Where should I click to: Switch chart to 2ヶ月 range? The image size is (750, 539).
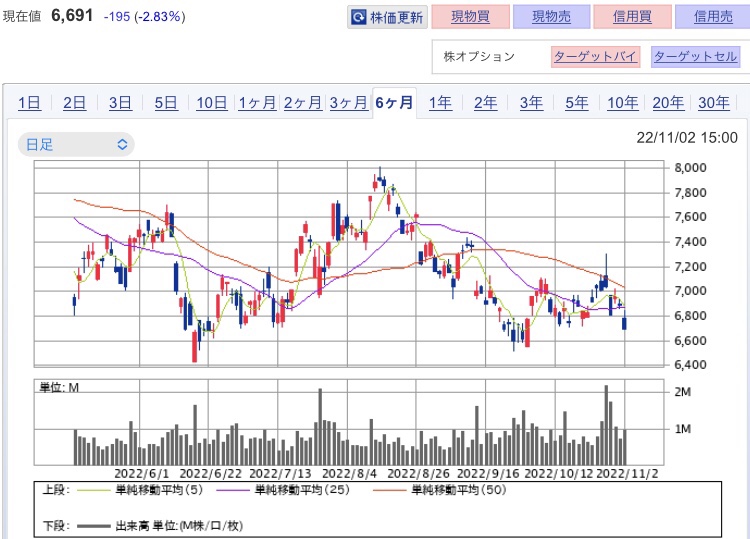click(x=303, y=103)
